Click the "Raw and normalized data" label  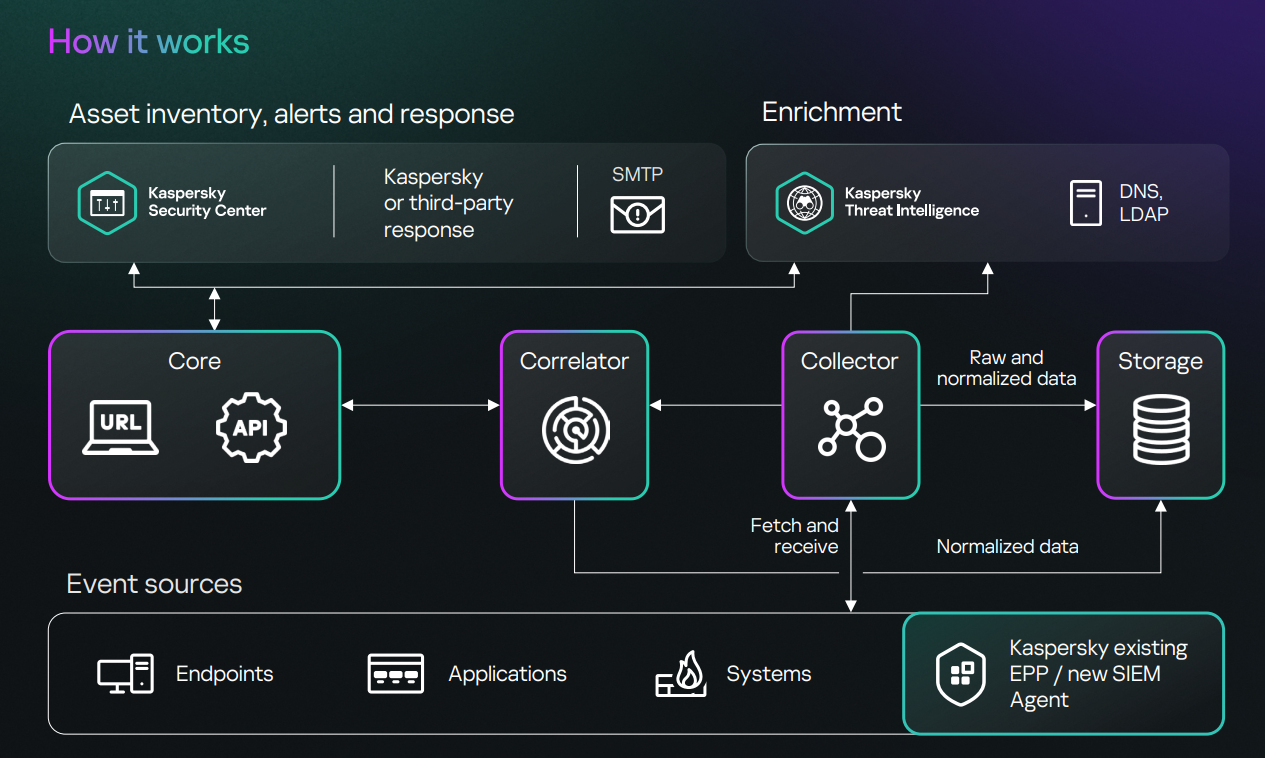pyautogui.click(x=1006, y=368)
